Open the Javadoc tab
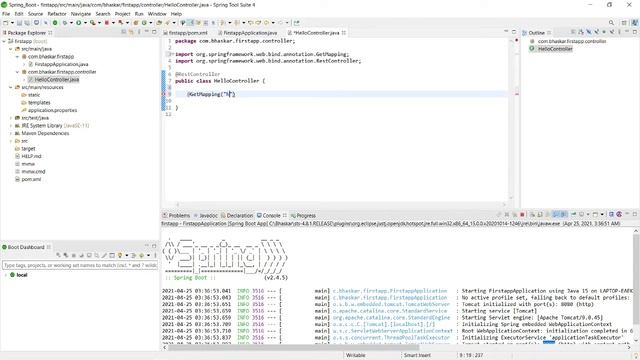 pyautogui.click(x=205, y=216)
